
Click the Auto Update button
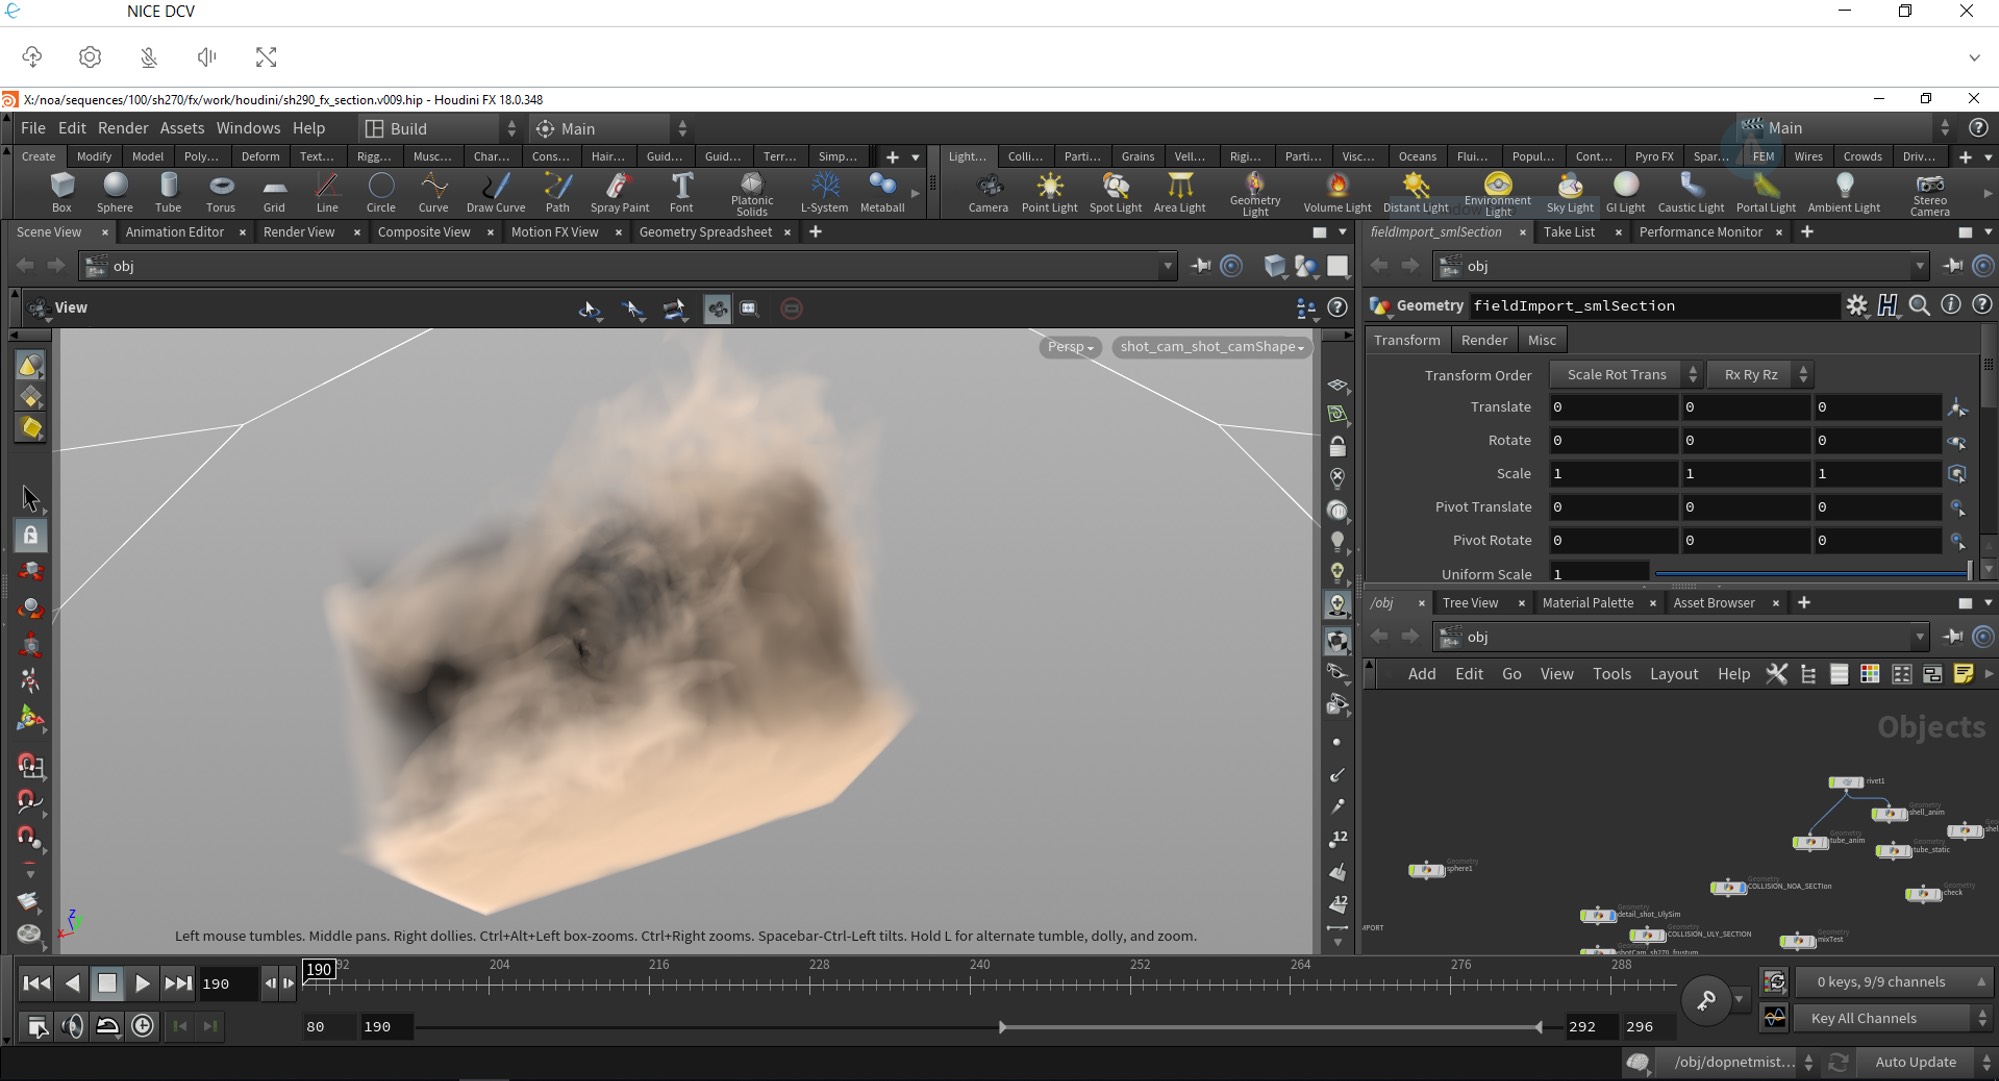coord(1914,1062)
